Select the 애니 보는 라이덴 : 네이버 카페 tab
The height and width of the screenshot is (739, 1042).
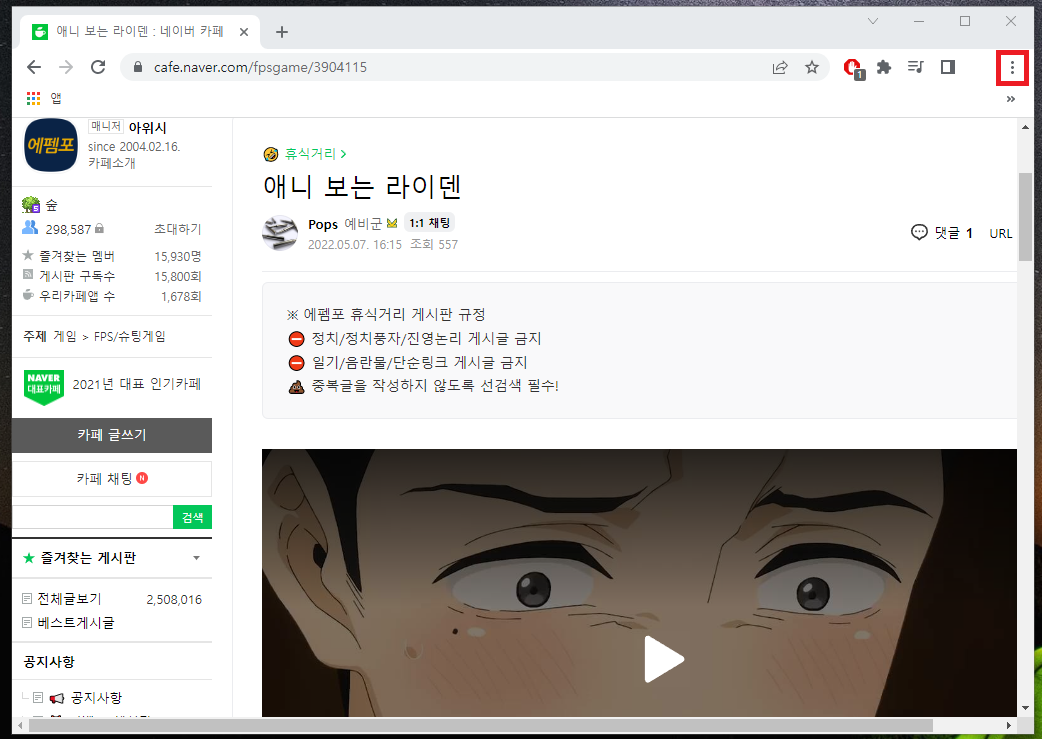click(140, 32)
